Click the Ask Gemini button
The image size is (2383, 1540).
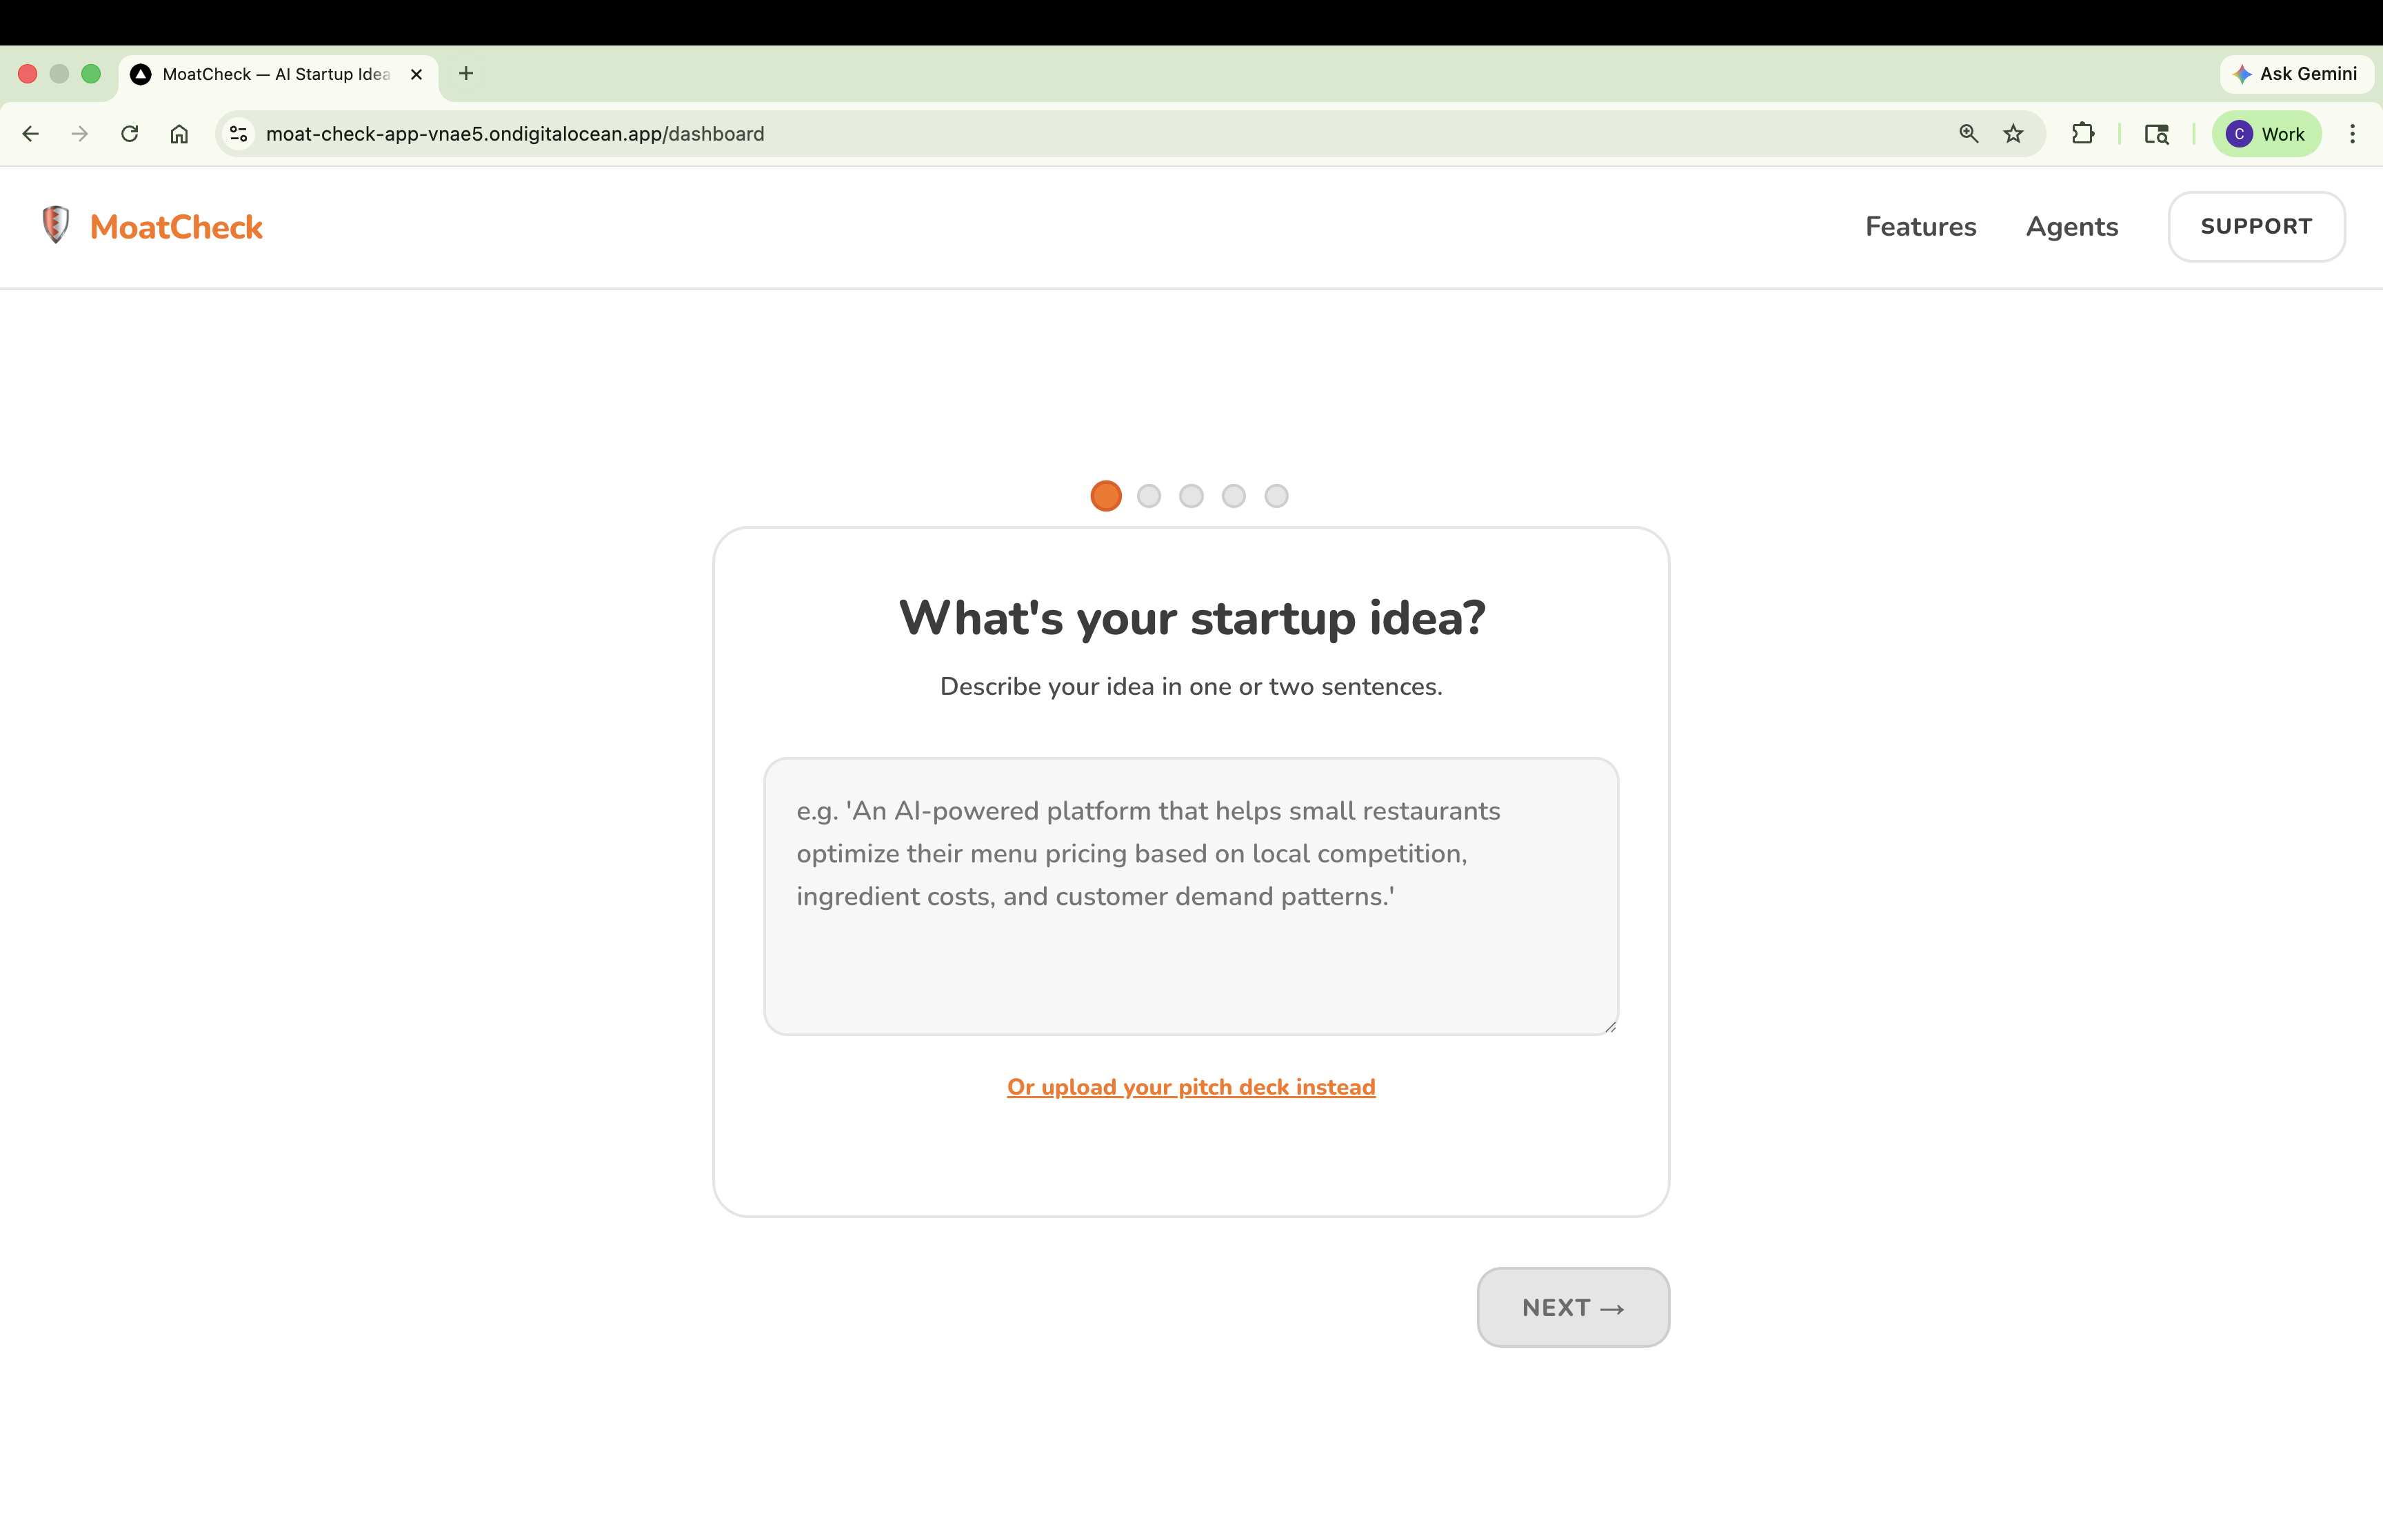2296,74
